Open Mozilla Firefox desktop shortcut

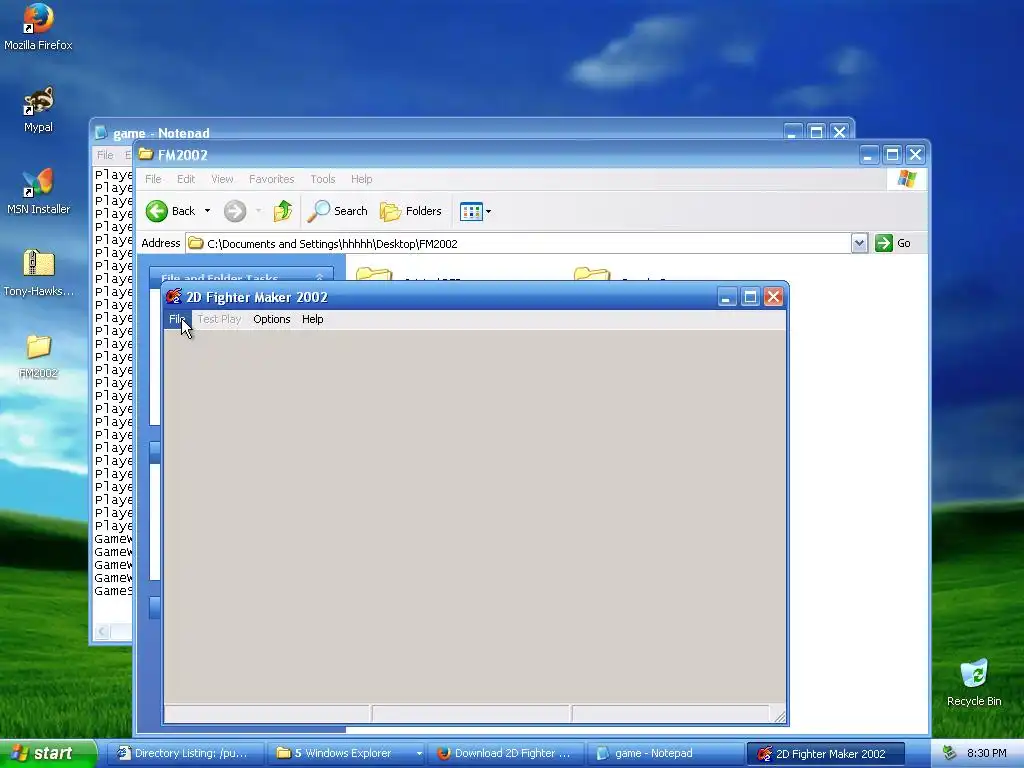pos(38,27)
